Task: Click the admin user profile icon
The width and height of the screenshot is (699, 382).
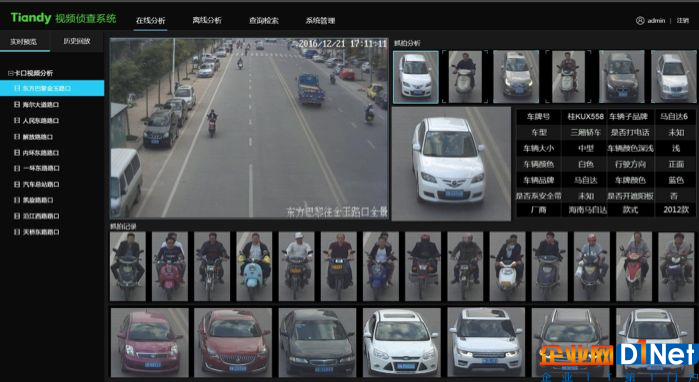Action: click(640, 21)
